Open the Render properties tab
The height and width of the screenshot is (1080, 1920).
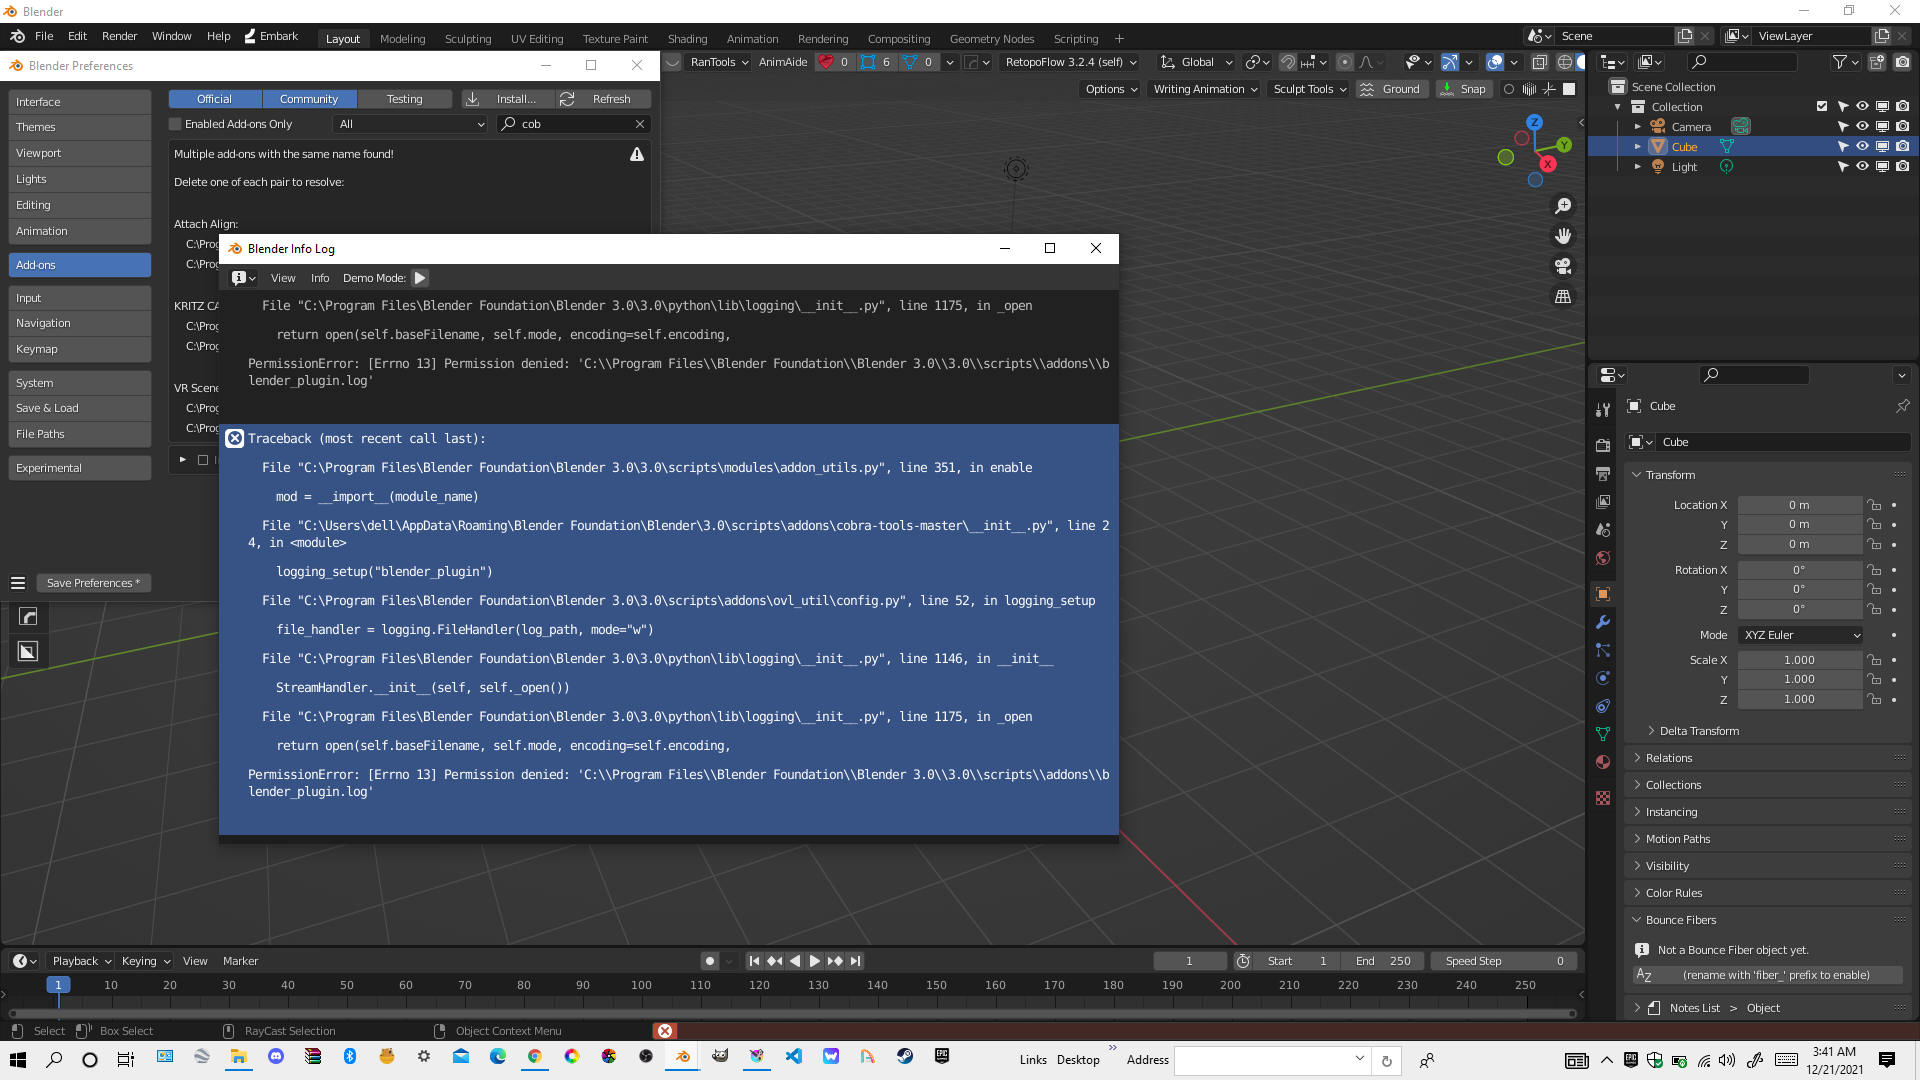(1603, 444)
